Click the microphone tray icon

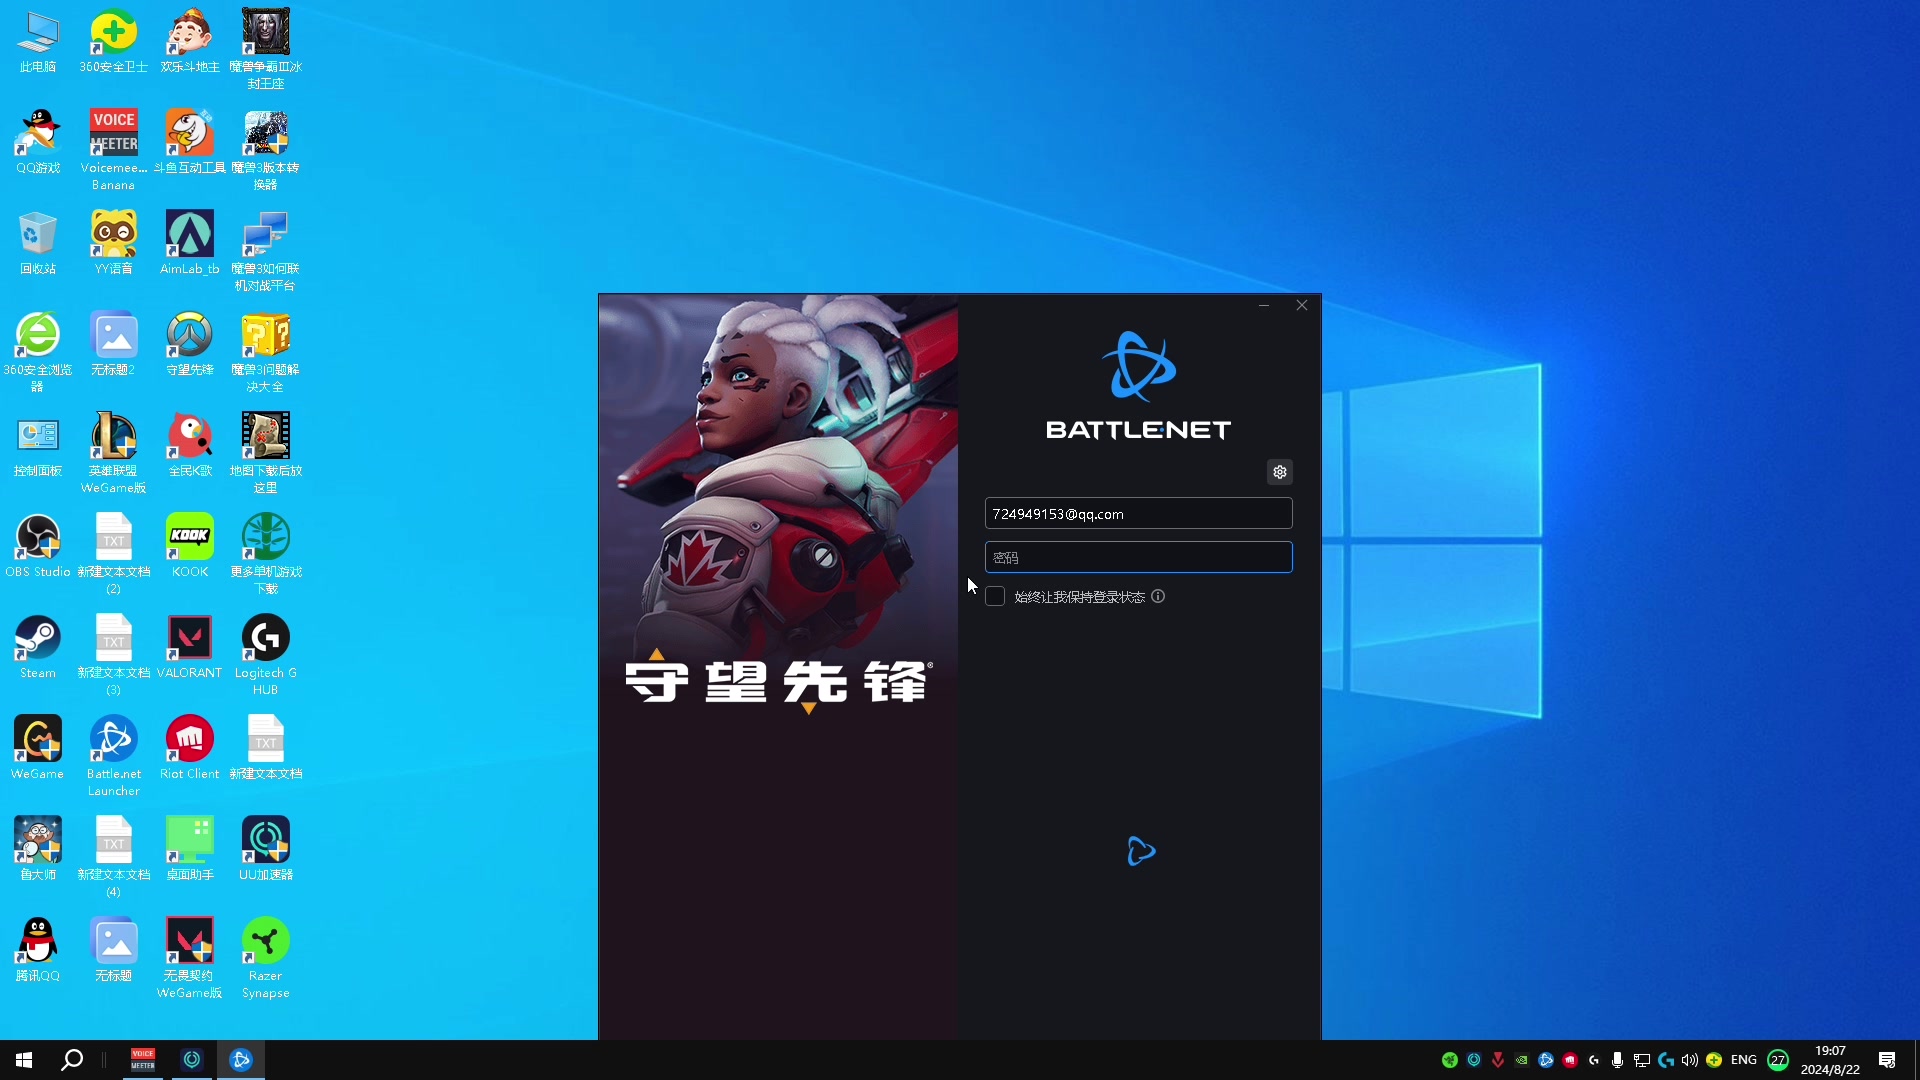coord(1617,1060)
